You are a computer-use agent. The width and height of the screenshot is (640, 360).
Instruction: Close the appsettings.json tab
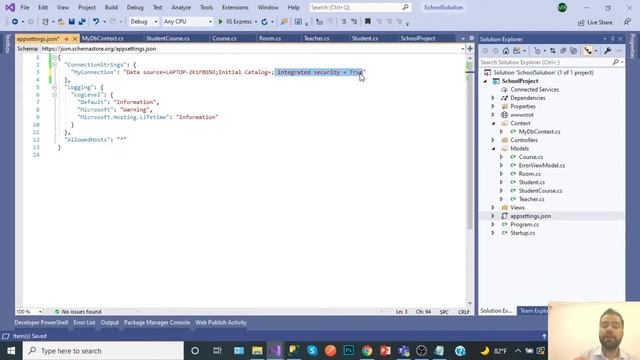tap(75, 39)
